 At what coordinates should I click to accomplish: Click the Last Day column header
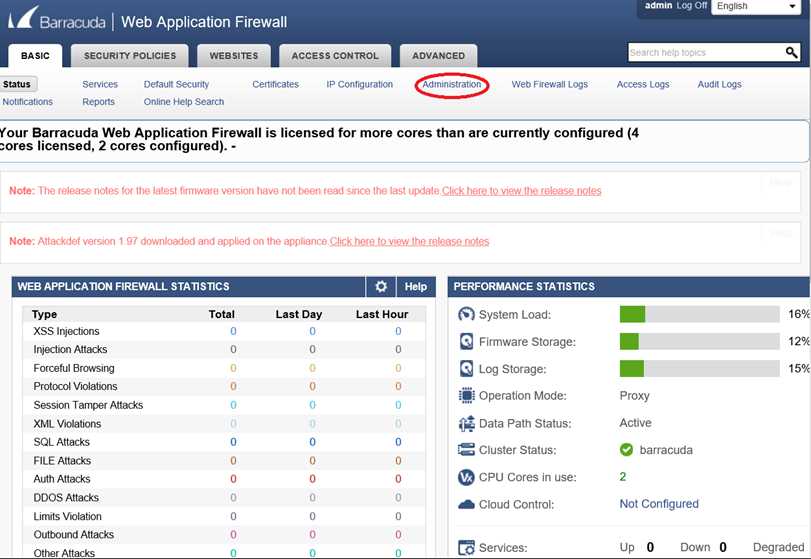click(x=298, y=314)
